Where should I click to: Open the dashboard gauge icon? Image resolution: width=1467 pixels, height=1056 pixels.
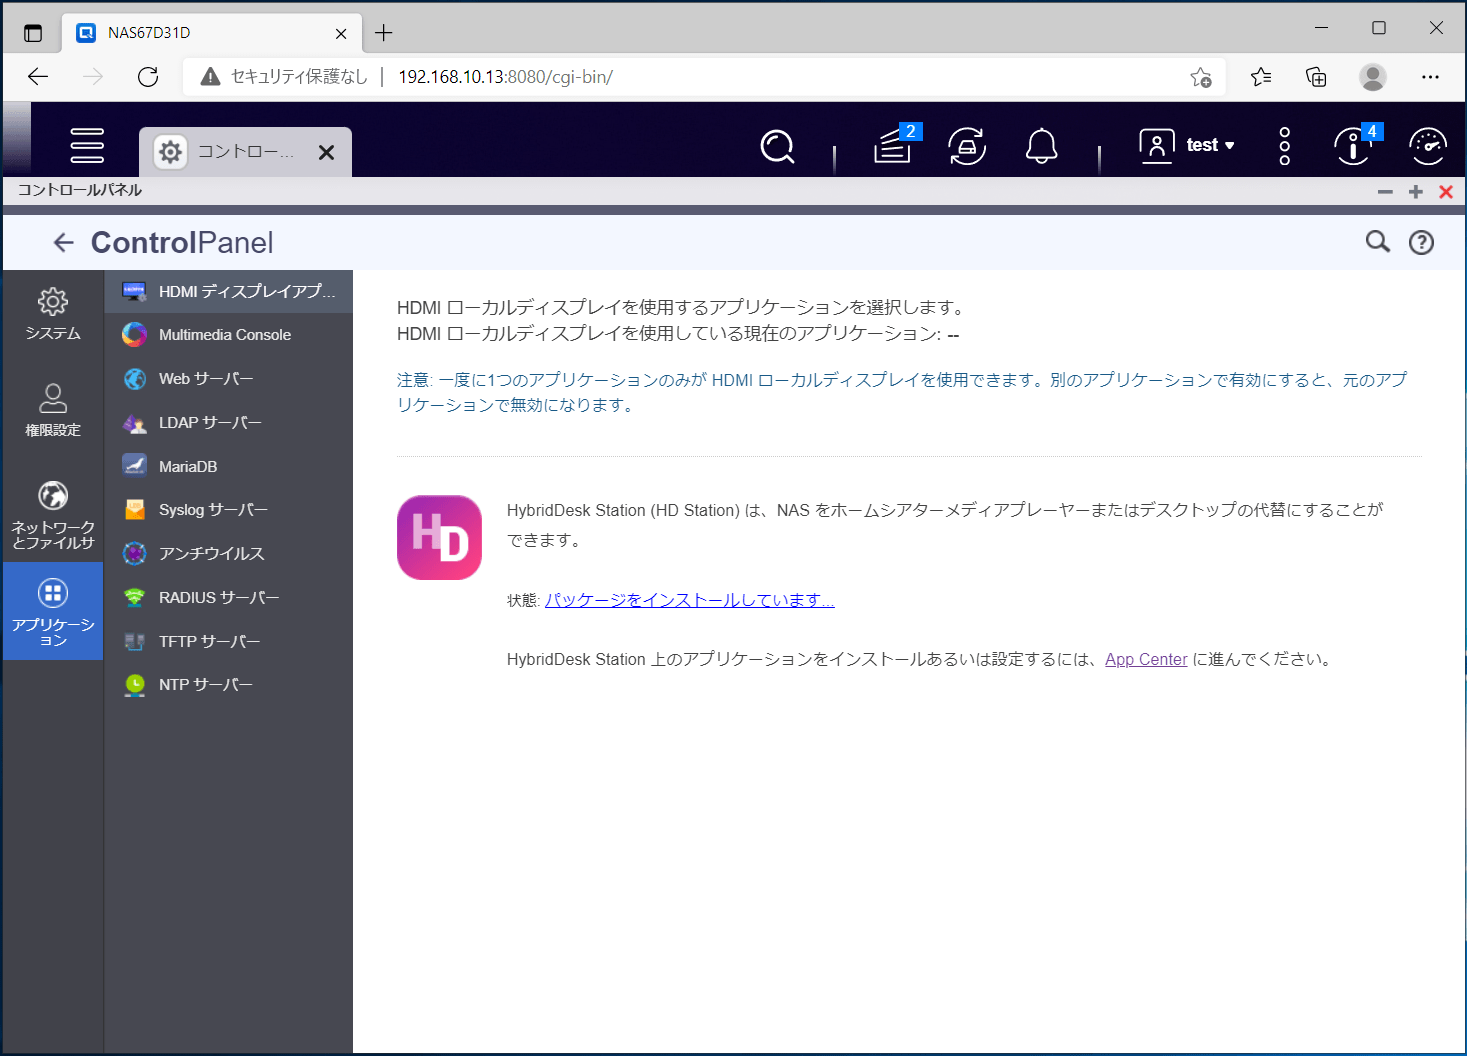tap(1428, 147)
